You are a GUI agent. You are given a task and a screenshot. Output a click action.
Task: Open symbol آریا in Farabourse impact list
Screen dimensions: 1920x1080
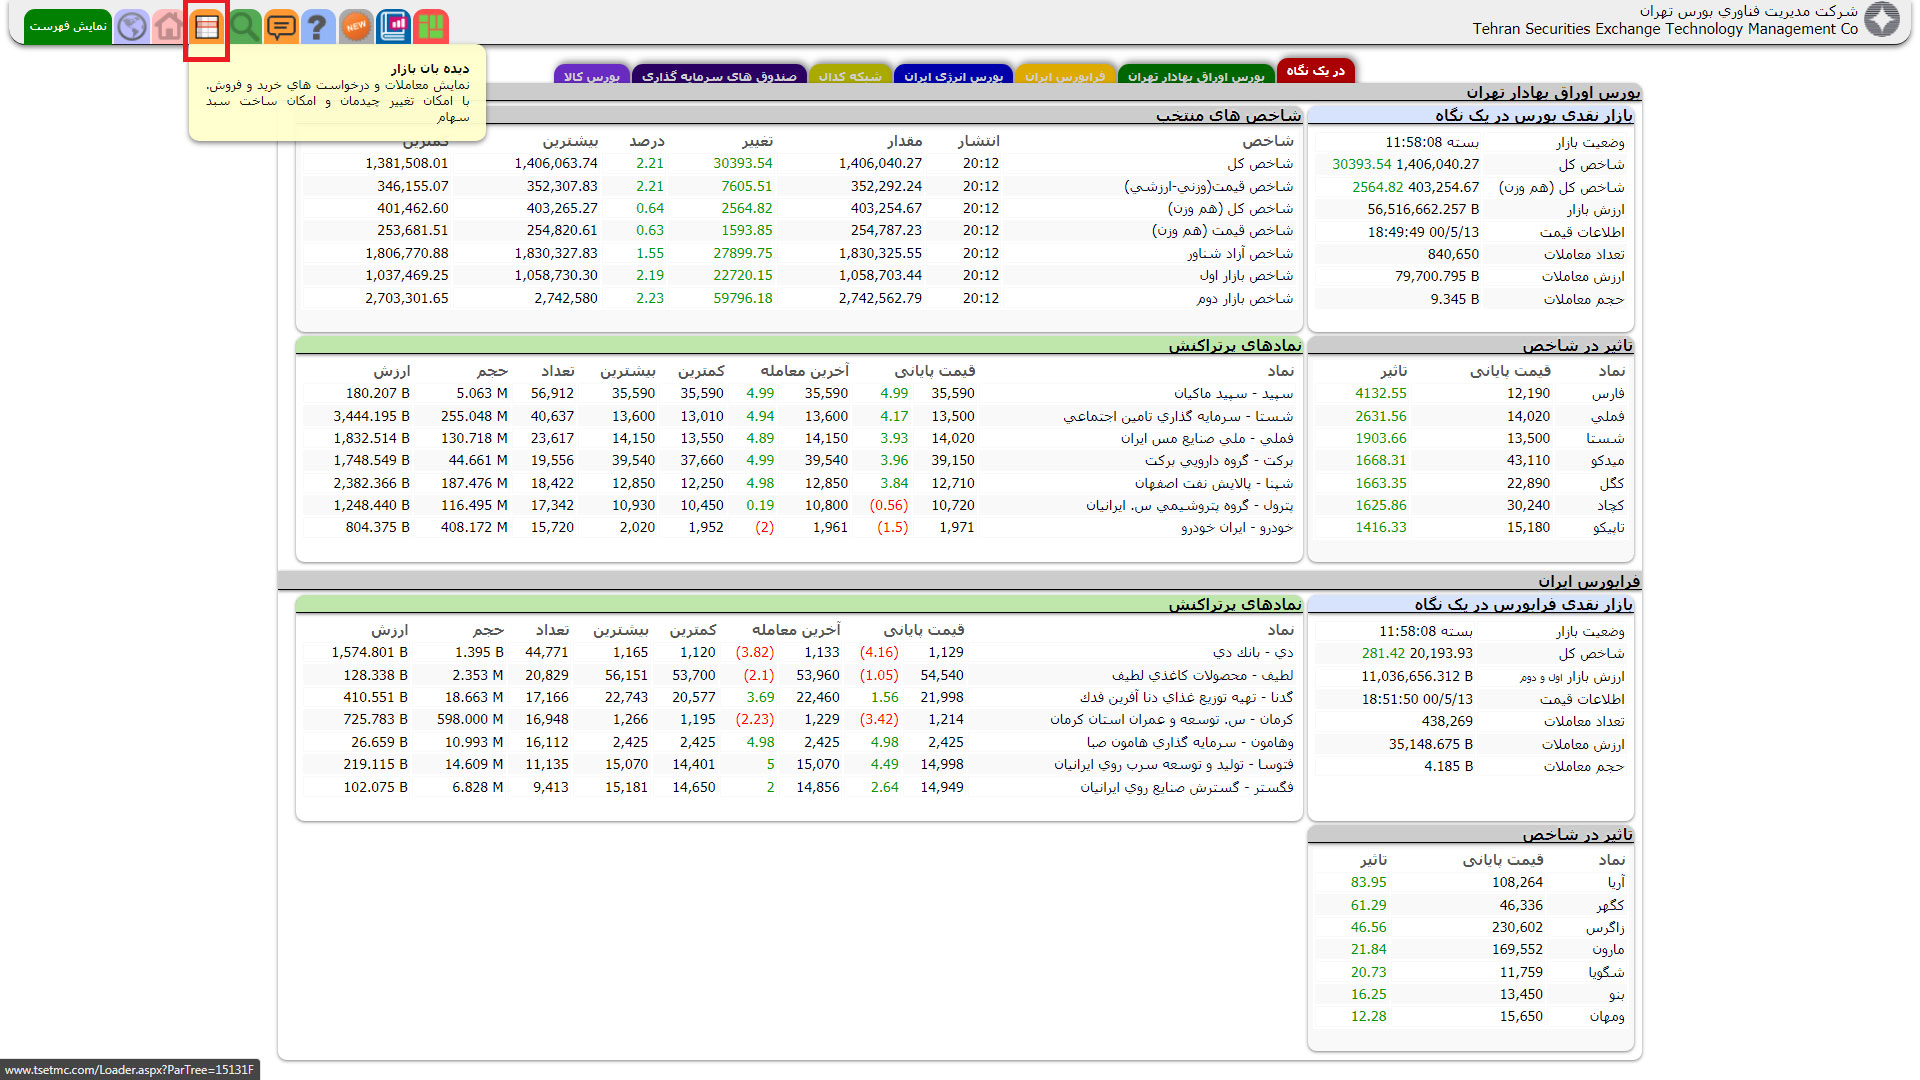(x=1616, y=883)
